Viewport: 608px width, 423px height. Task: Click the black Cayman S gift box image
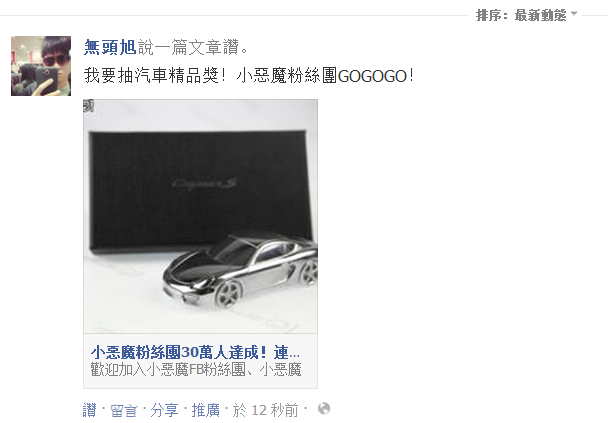click(201, 190)
